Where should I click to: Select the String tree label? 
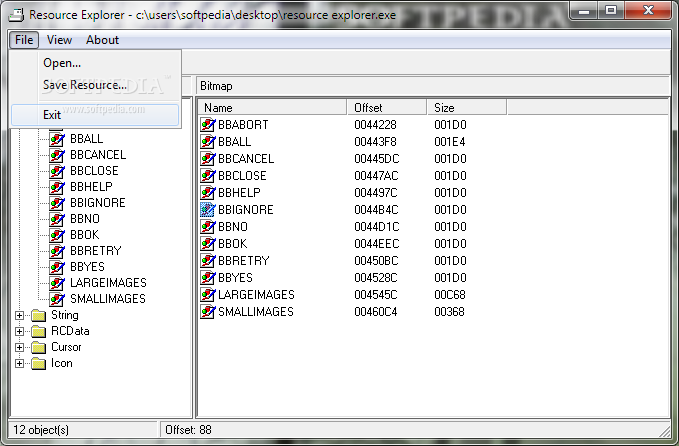65,315
